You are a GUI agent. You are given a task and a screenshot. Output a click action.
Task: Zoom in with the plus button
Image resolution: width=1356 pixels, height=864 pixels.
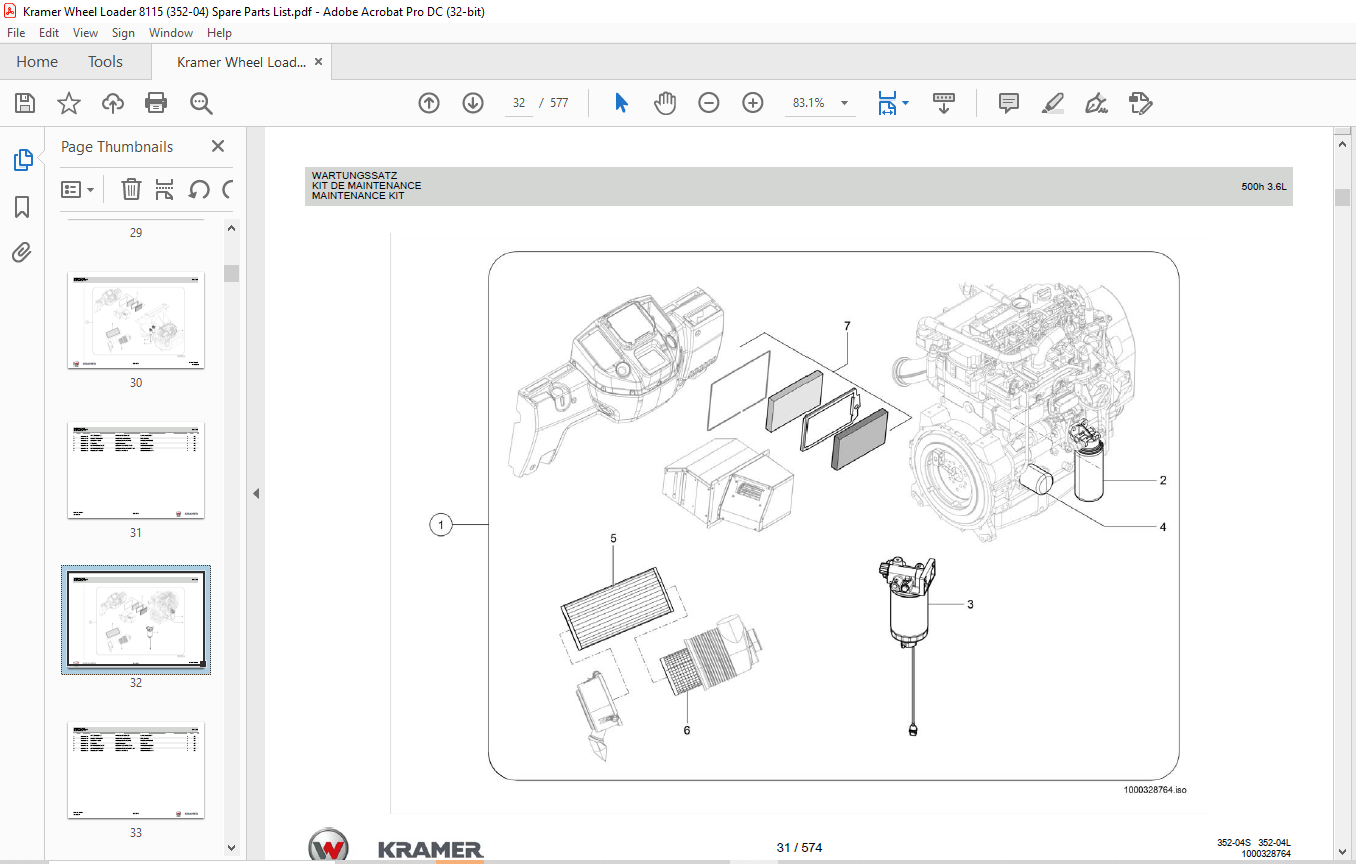click(753, 103)
